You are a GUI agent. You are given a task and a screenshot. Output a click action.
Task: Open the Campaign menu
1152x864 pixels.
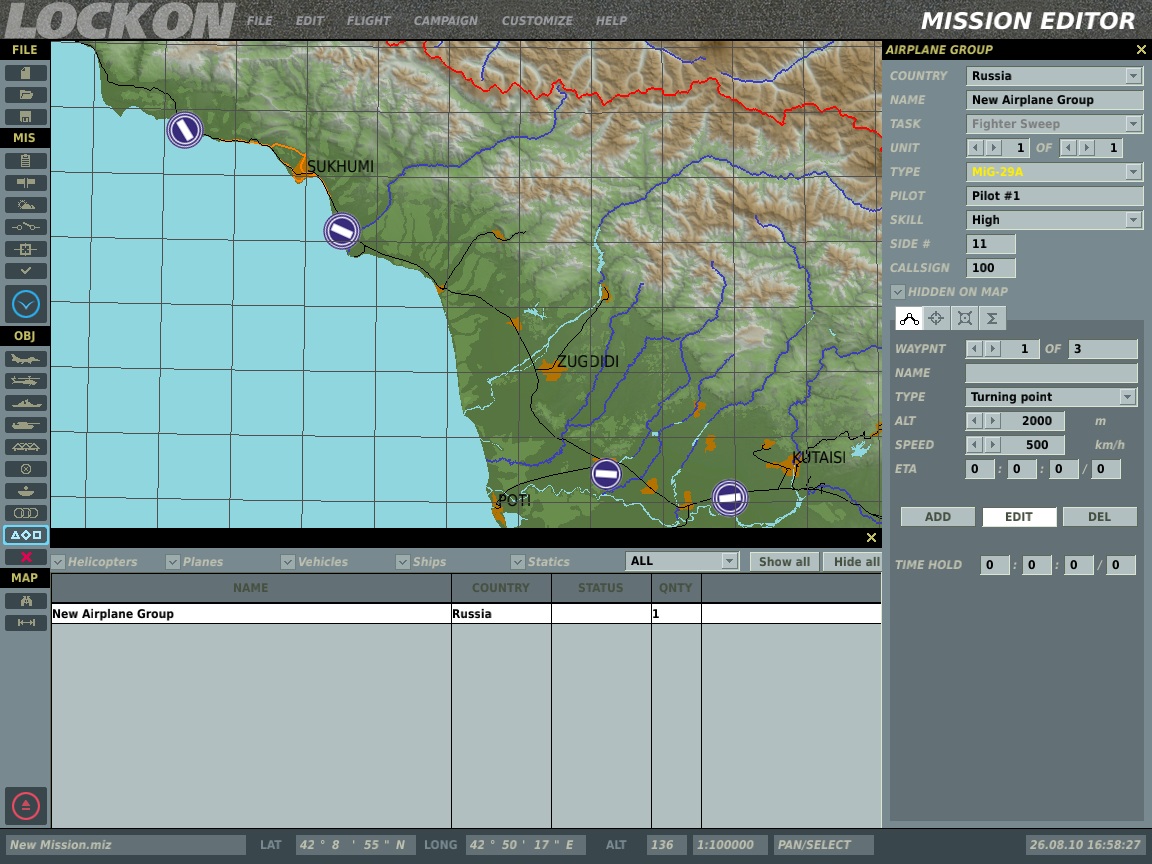[x=445, y=21]
